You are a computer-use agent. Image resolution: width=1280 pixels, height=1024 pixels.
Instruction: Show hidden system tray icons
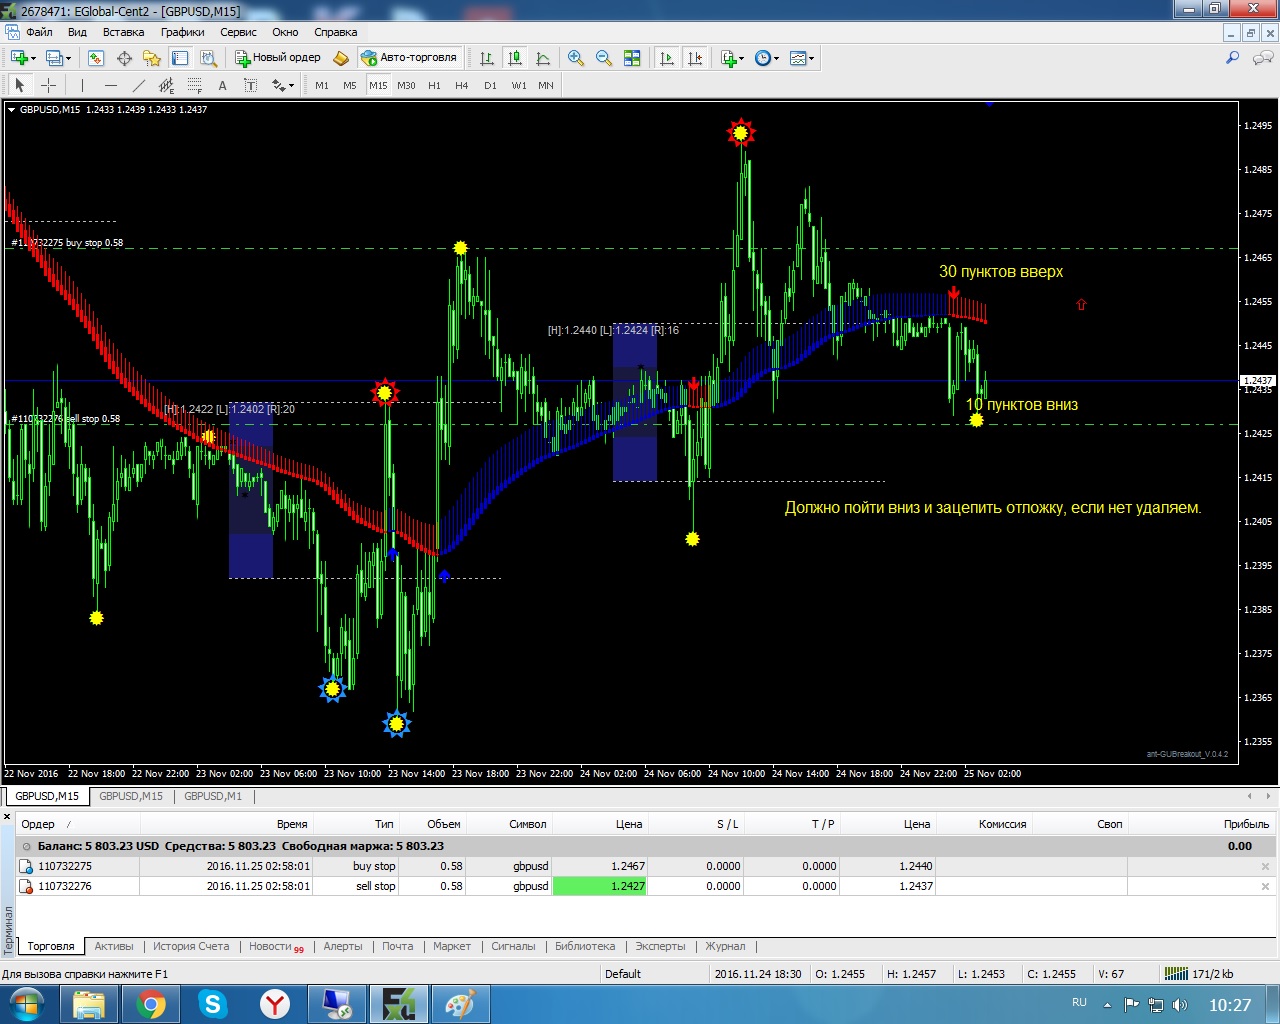(1107, 1004)
